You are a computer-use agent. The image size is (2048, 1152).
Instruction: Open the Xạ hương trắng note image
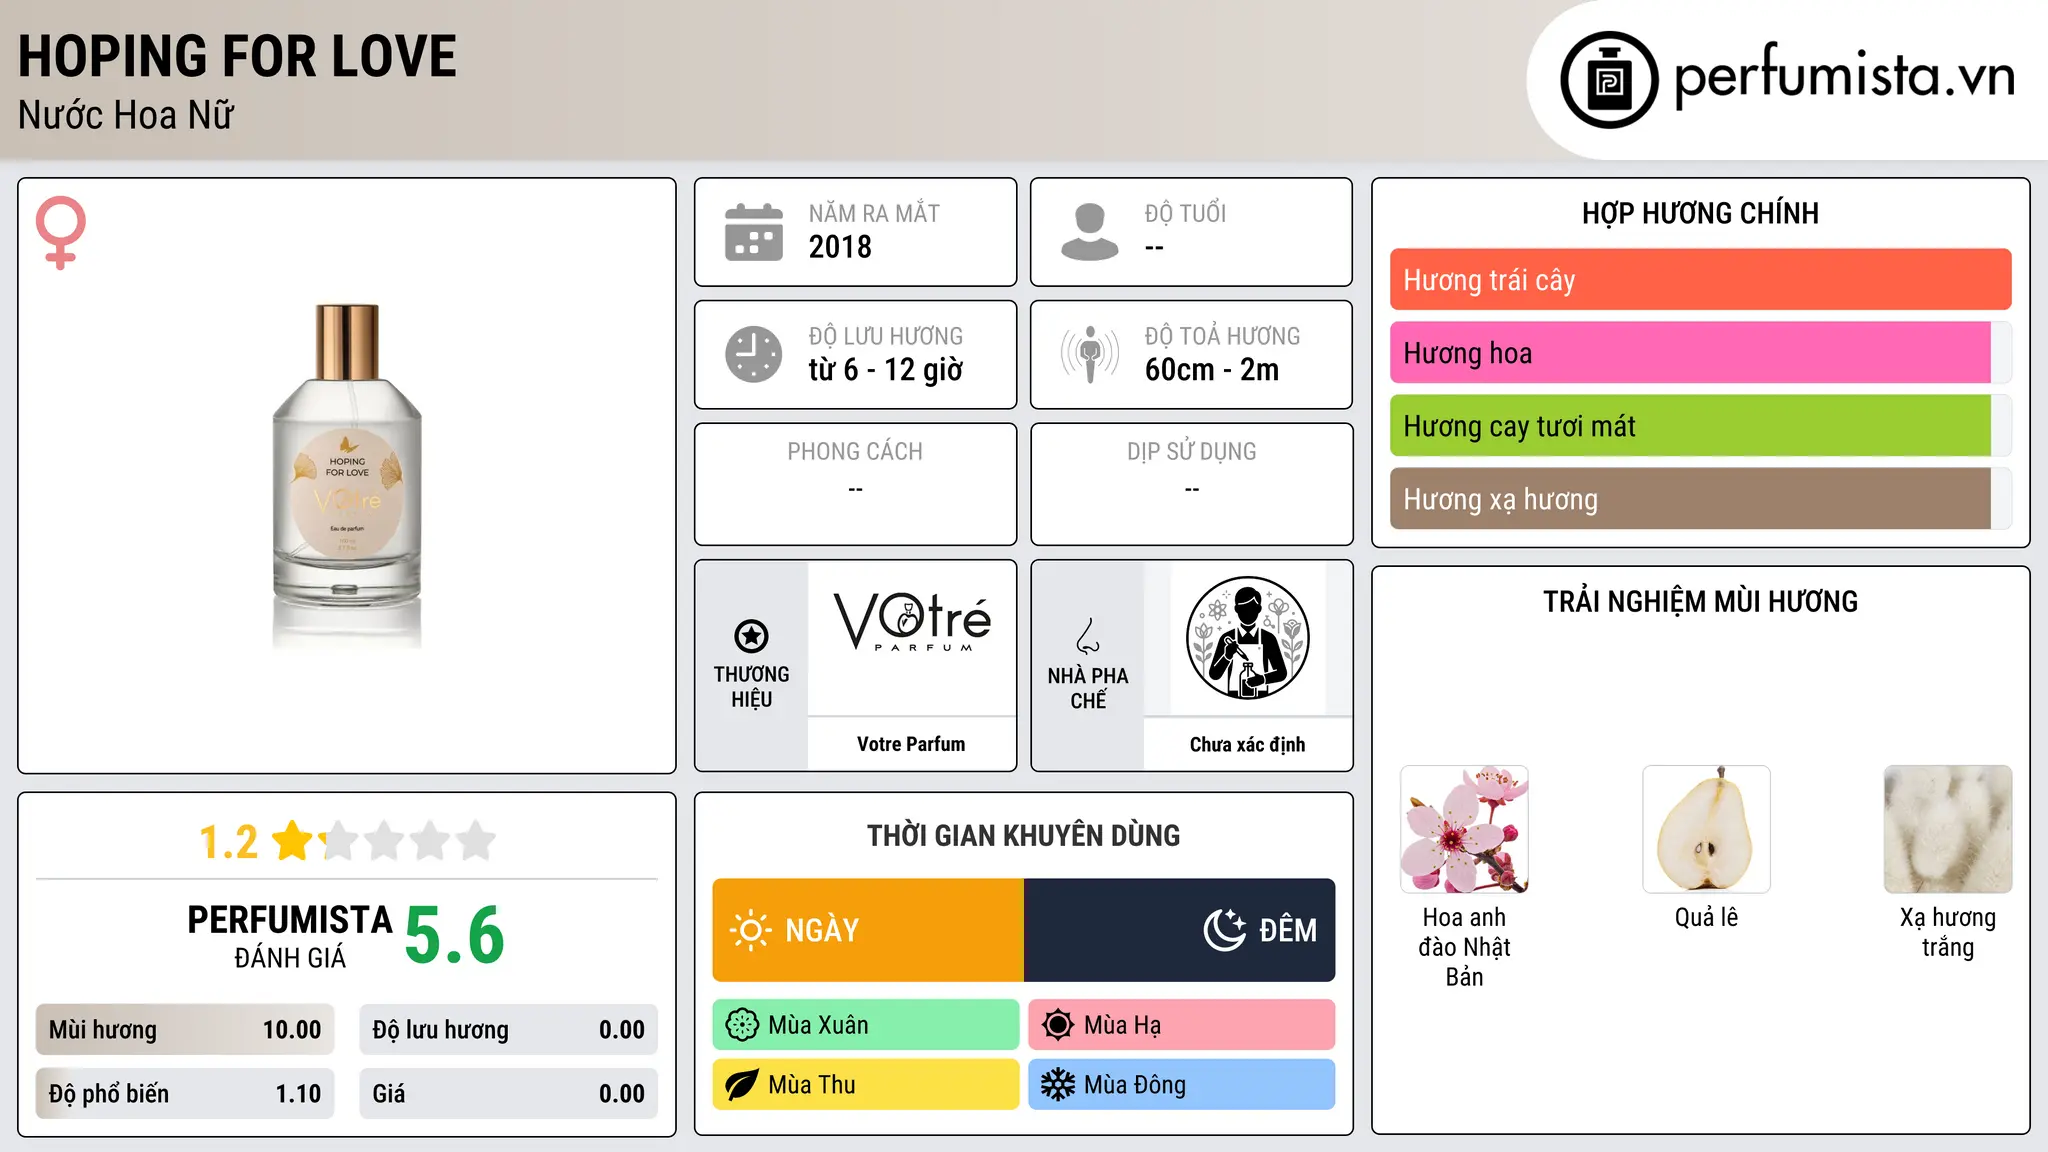coord(1948,829)
